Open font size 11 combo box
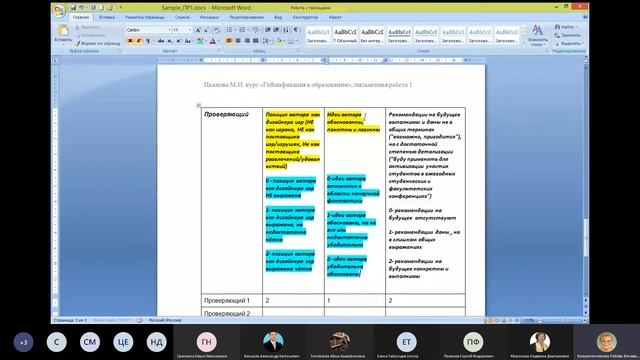The image size is (640, 360). coord(182,30)
